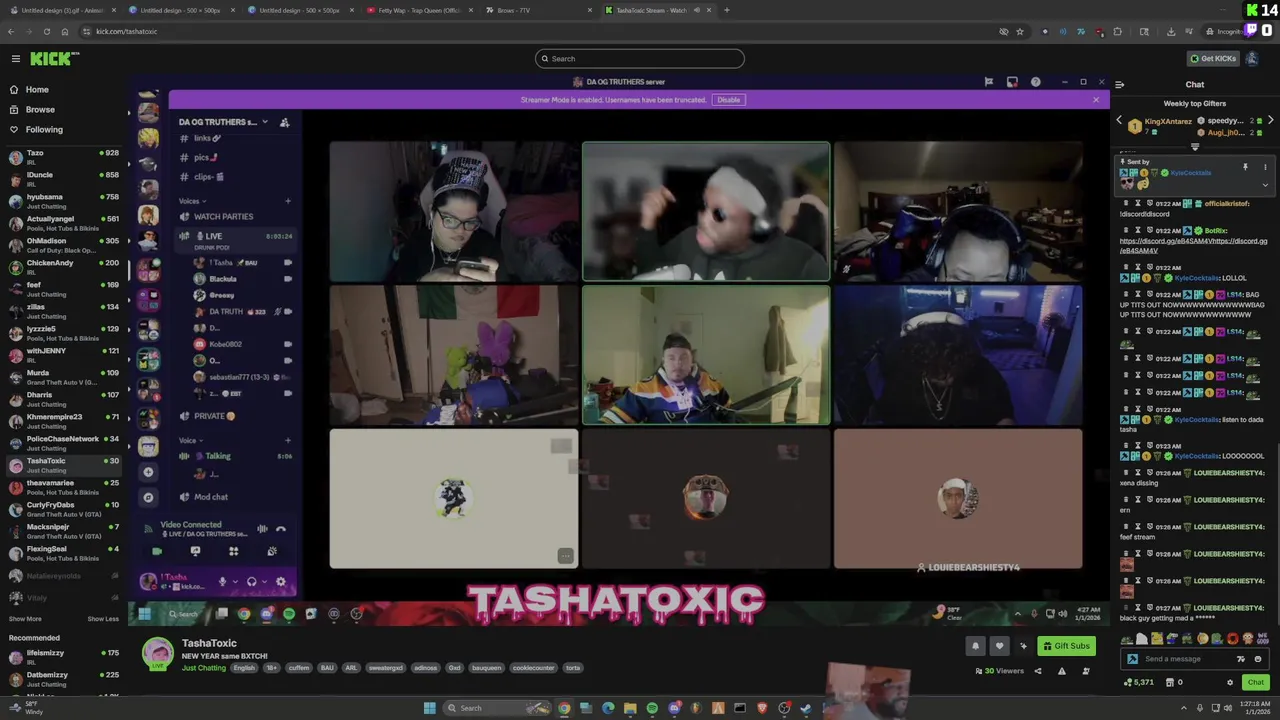
Task: Click user avatar in Kick header
Action: pos(1252,58)
